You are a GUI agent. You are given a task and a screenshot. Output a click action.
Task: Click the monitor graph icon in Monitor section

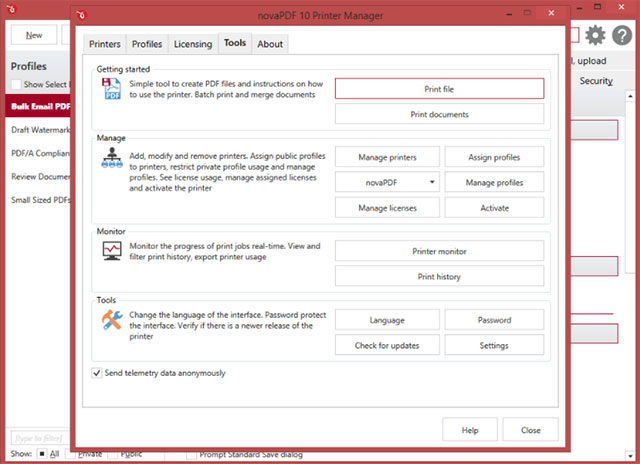tap(112, 251)
